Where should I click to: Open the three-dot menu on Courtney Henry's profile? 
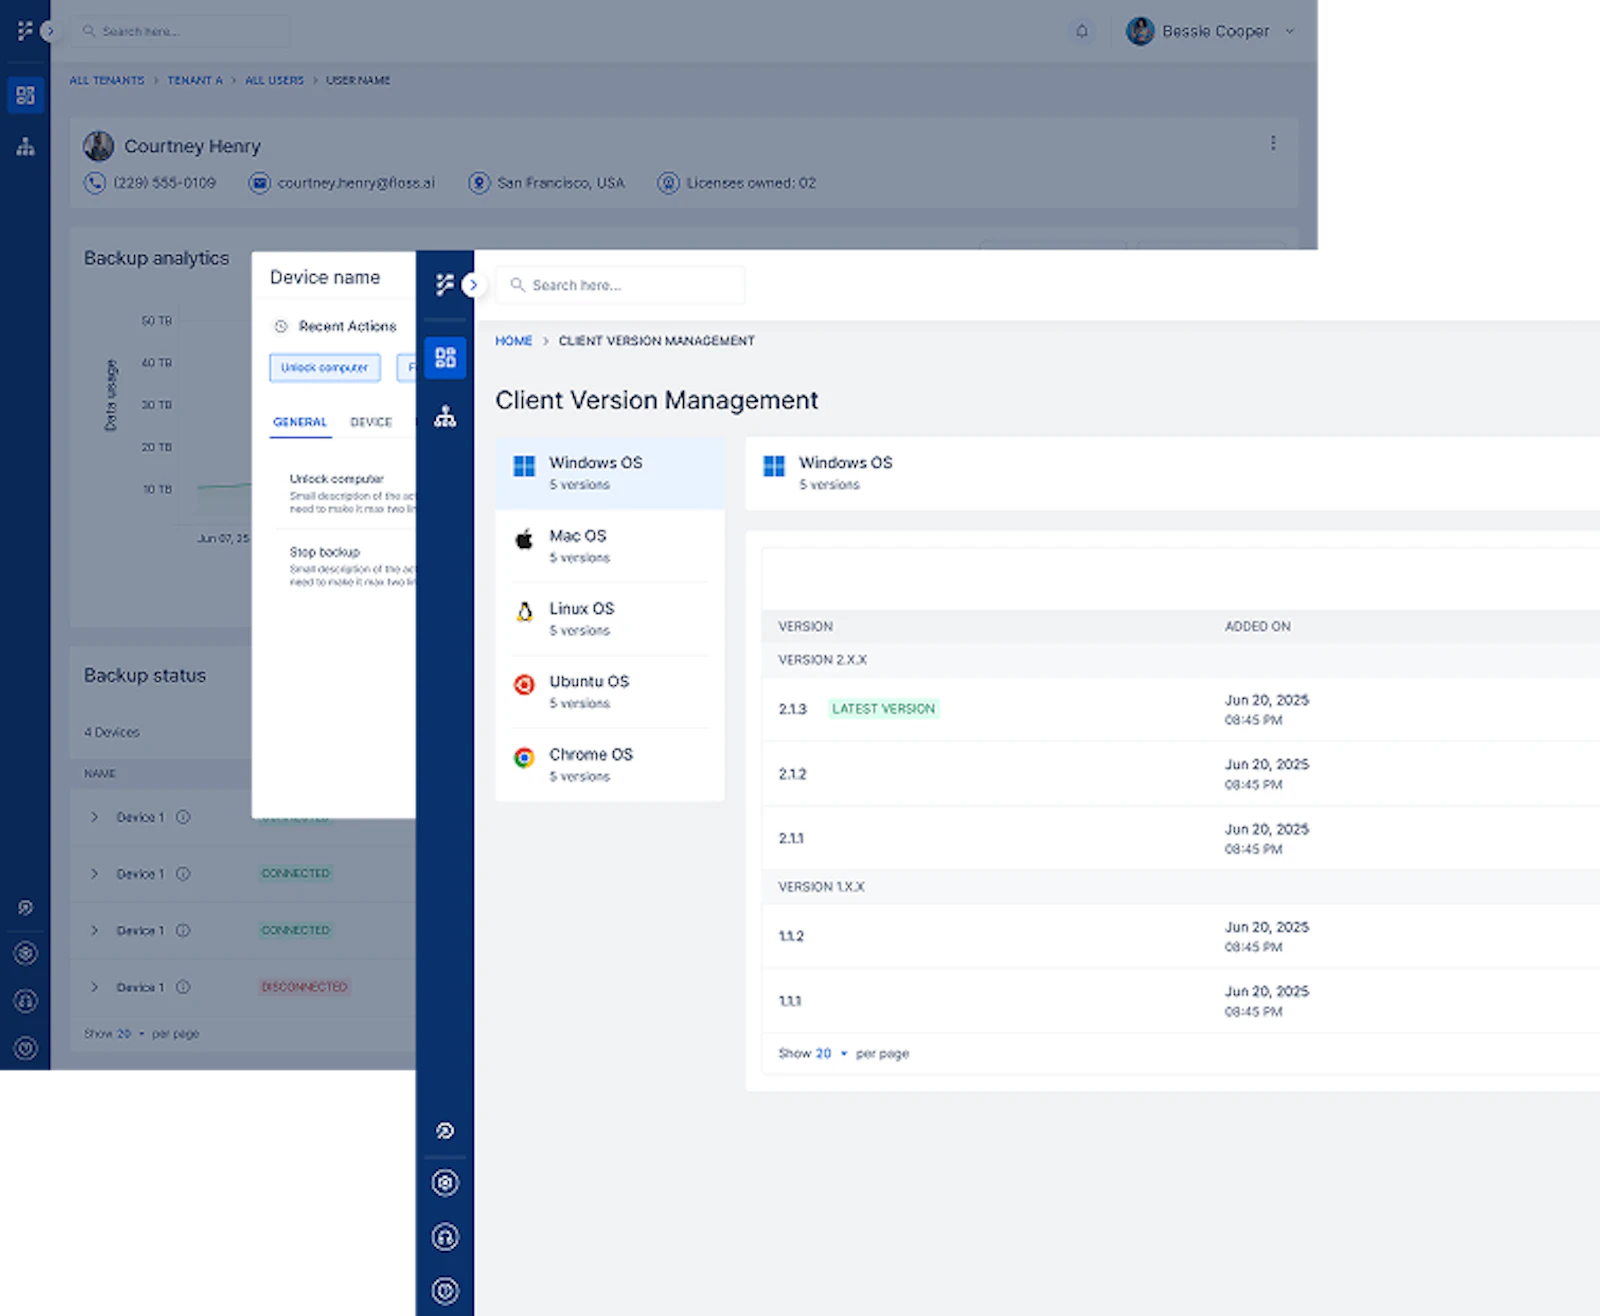pyautogui.click(x=1273, y=142)
